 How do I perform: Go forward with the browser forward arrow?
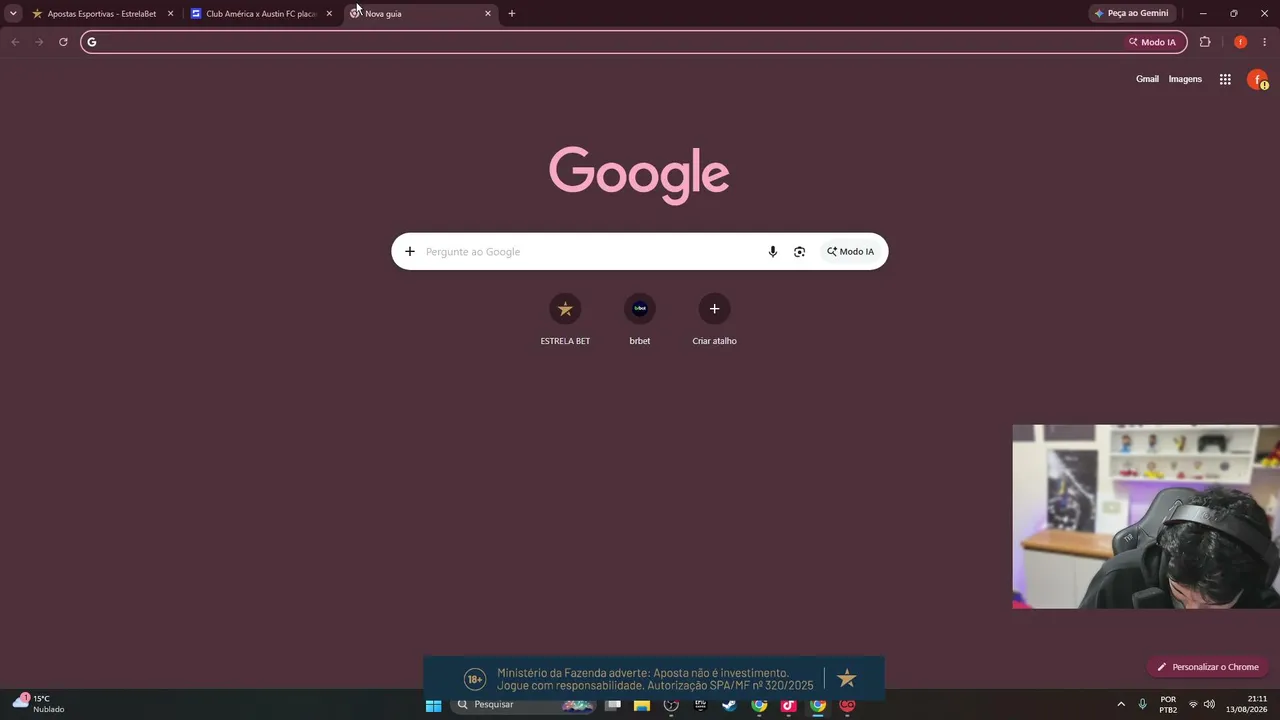[x=39, y=42]
